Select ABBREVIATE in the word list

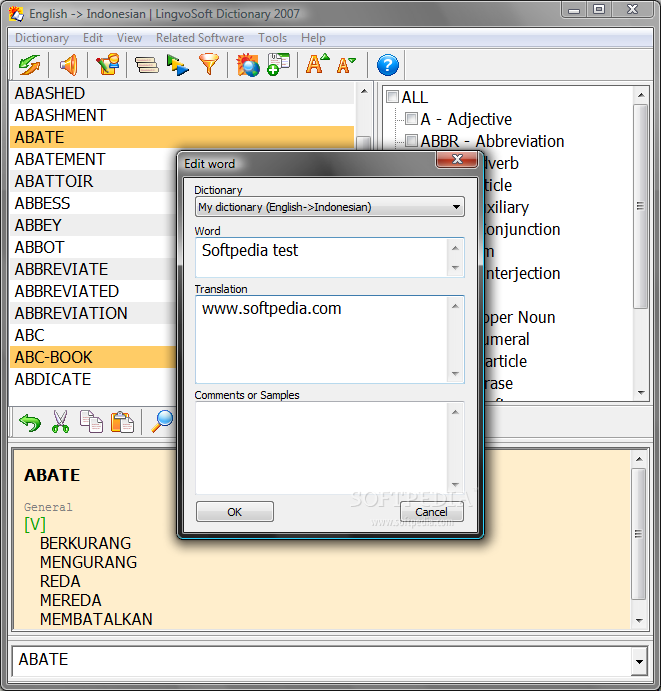pos(93,269)
